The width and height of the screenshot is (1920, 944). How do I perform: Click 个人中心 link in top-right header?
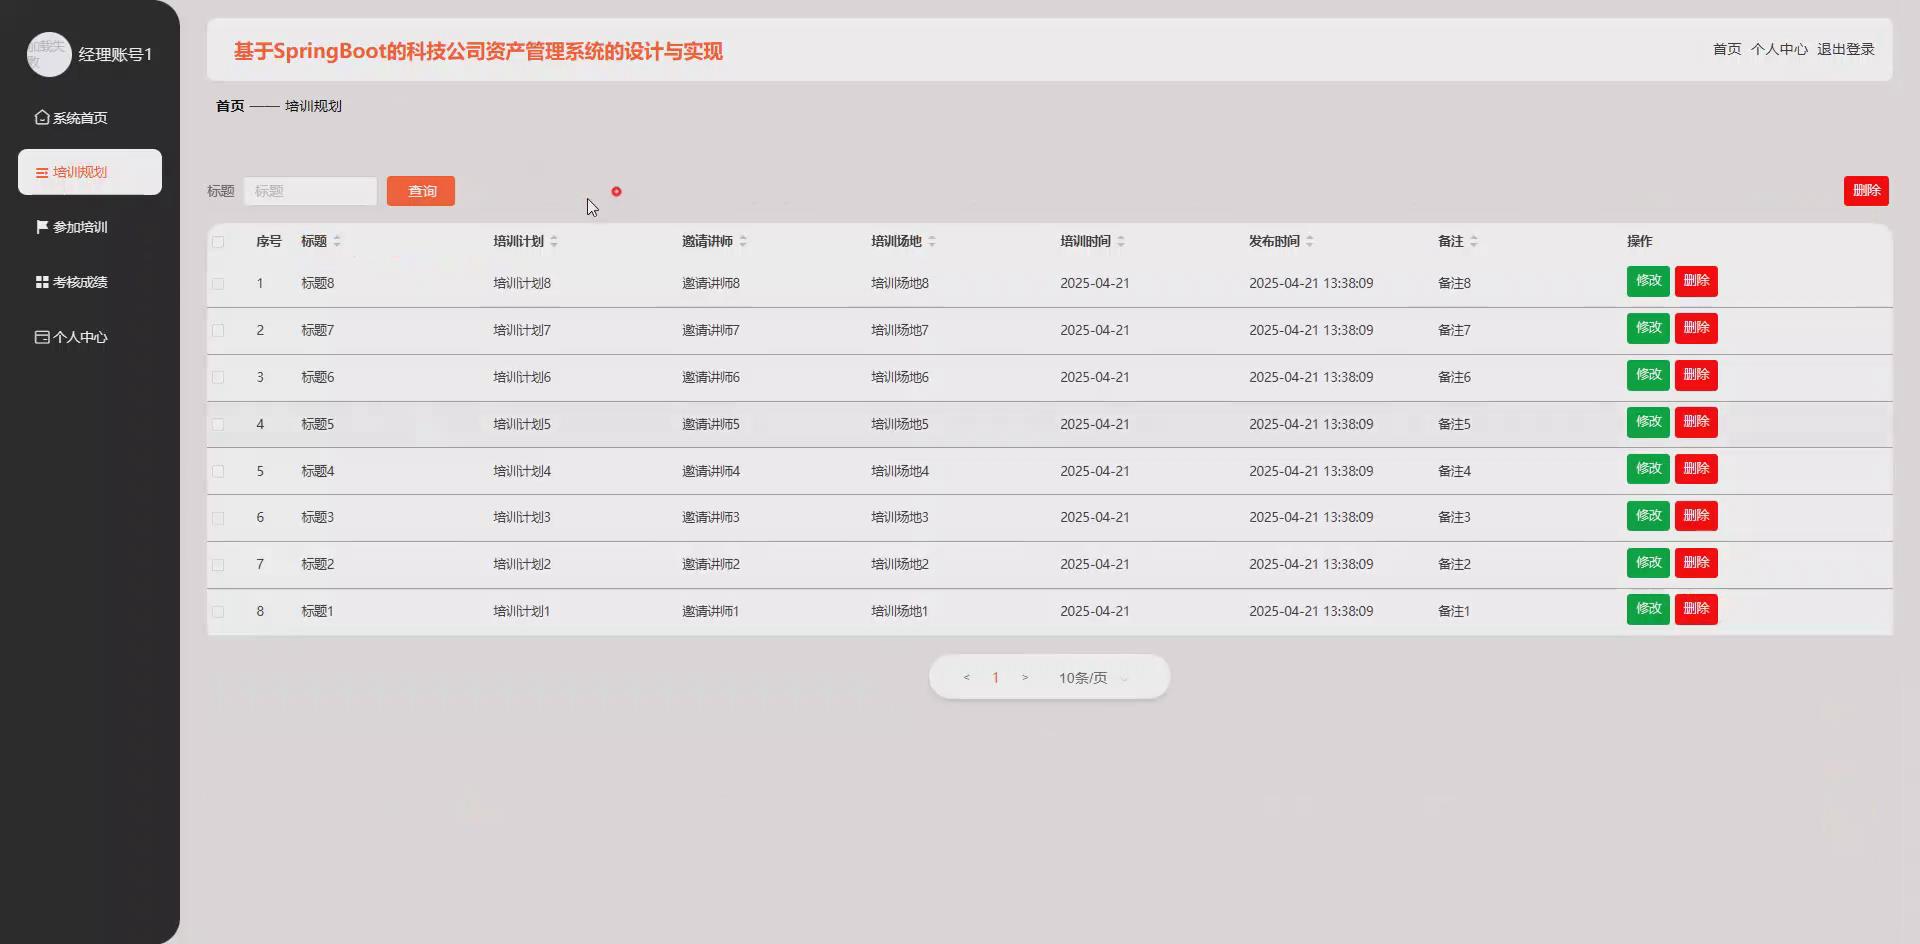coord(1779,49)
